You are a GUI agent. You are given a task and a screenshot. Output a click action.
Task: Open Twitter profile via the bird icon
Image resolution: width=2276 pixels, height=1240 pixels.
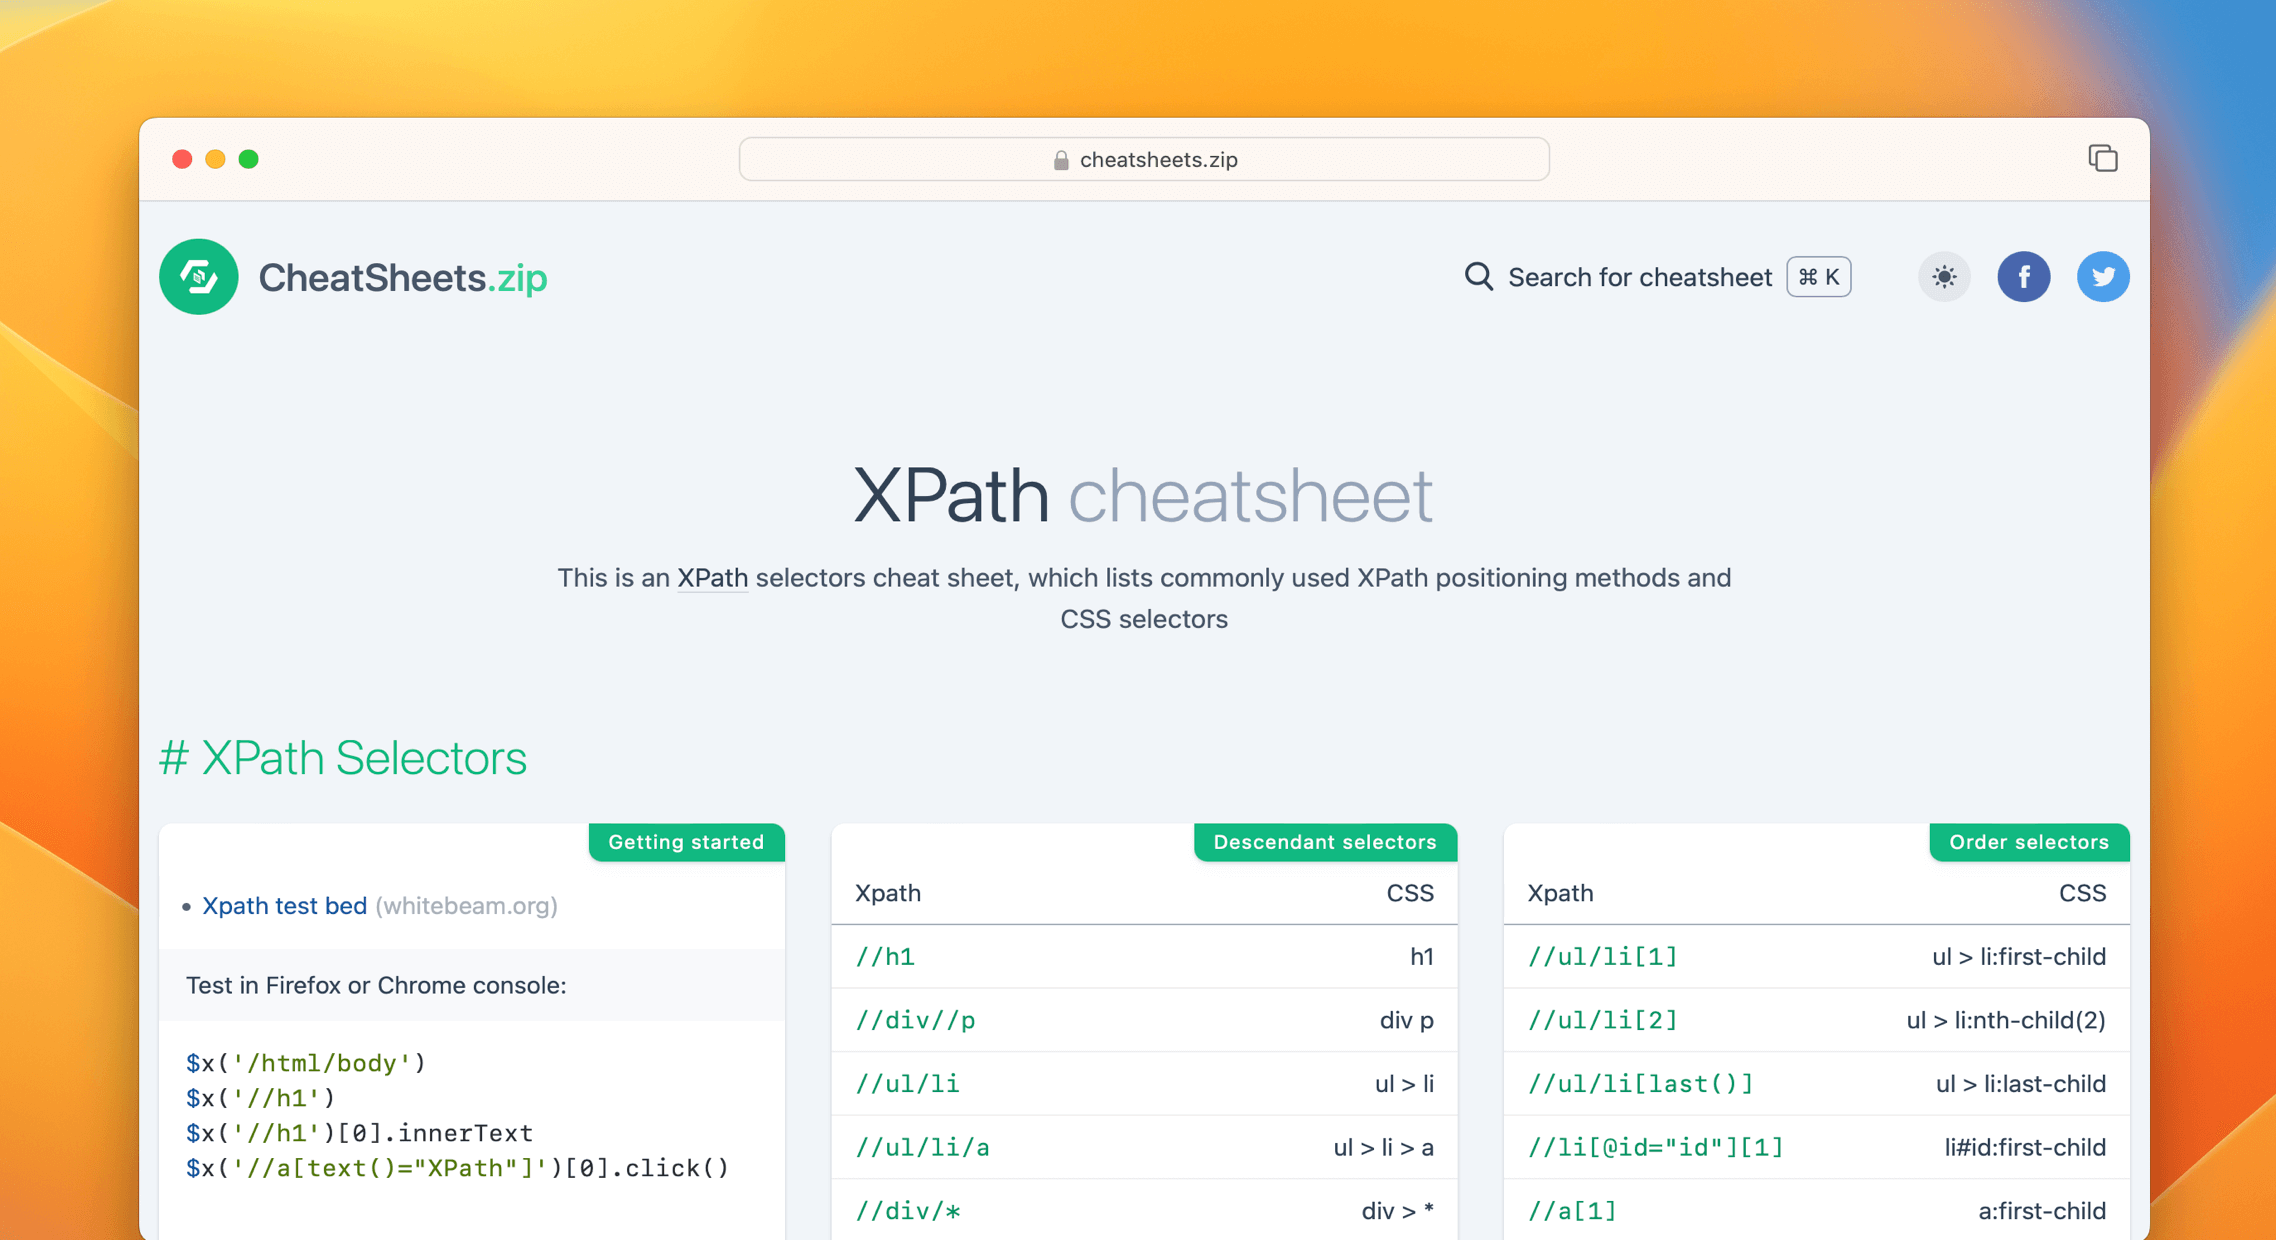tap(2103, 277)
